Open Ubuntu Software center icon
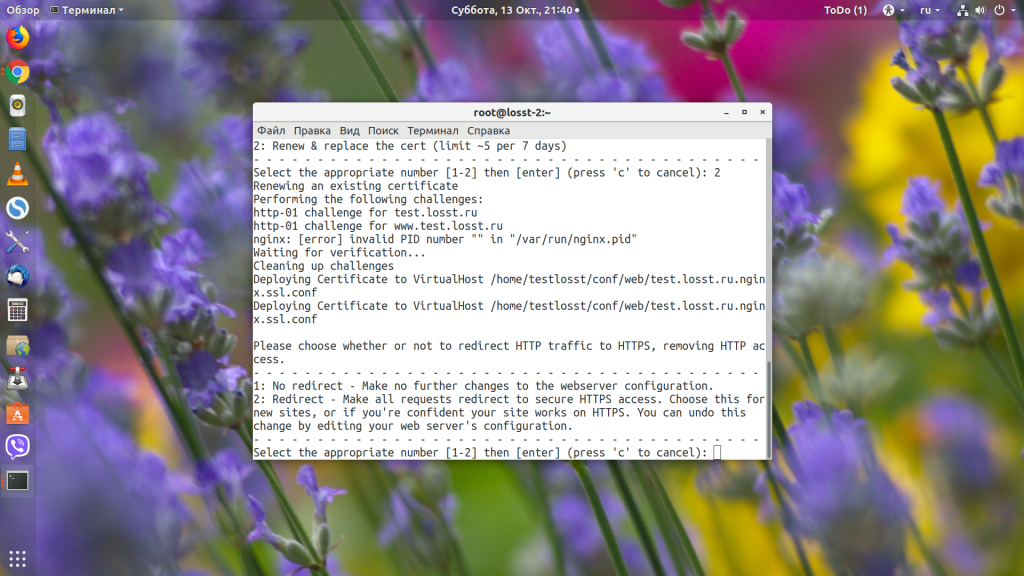Image resolution: width=1024 pixels, height=576 pixels. tap(17, 412)
